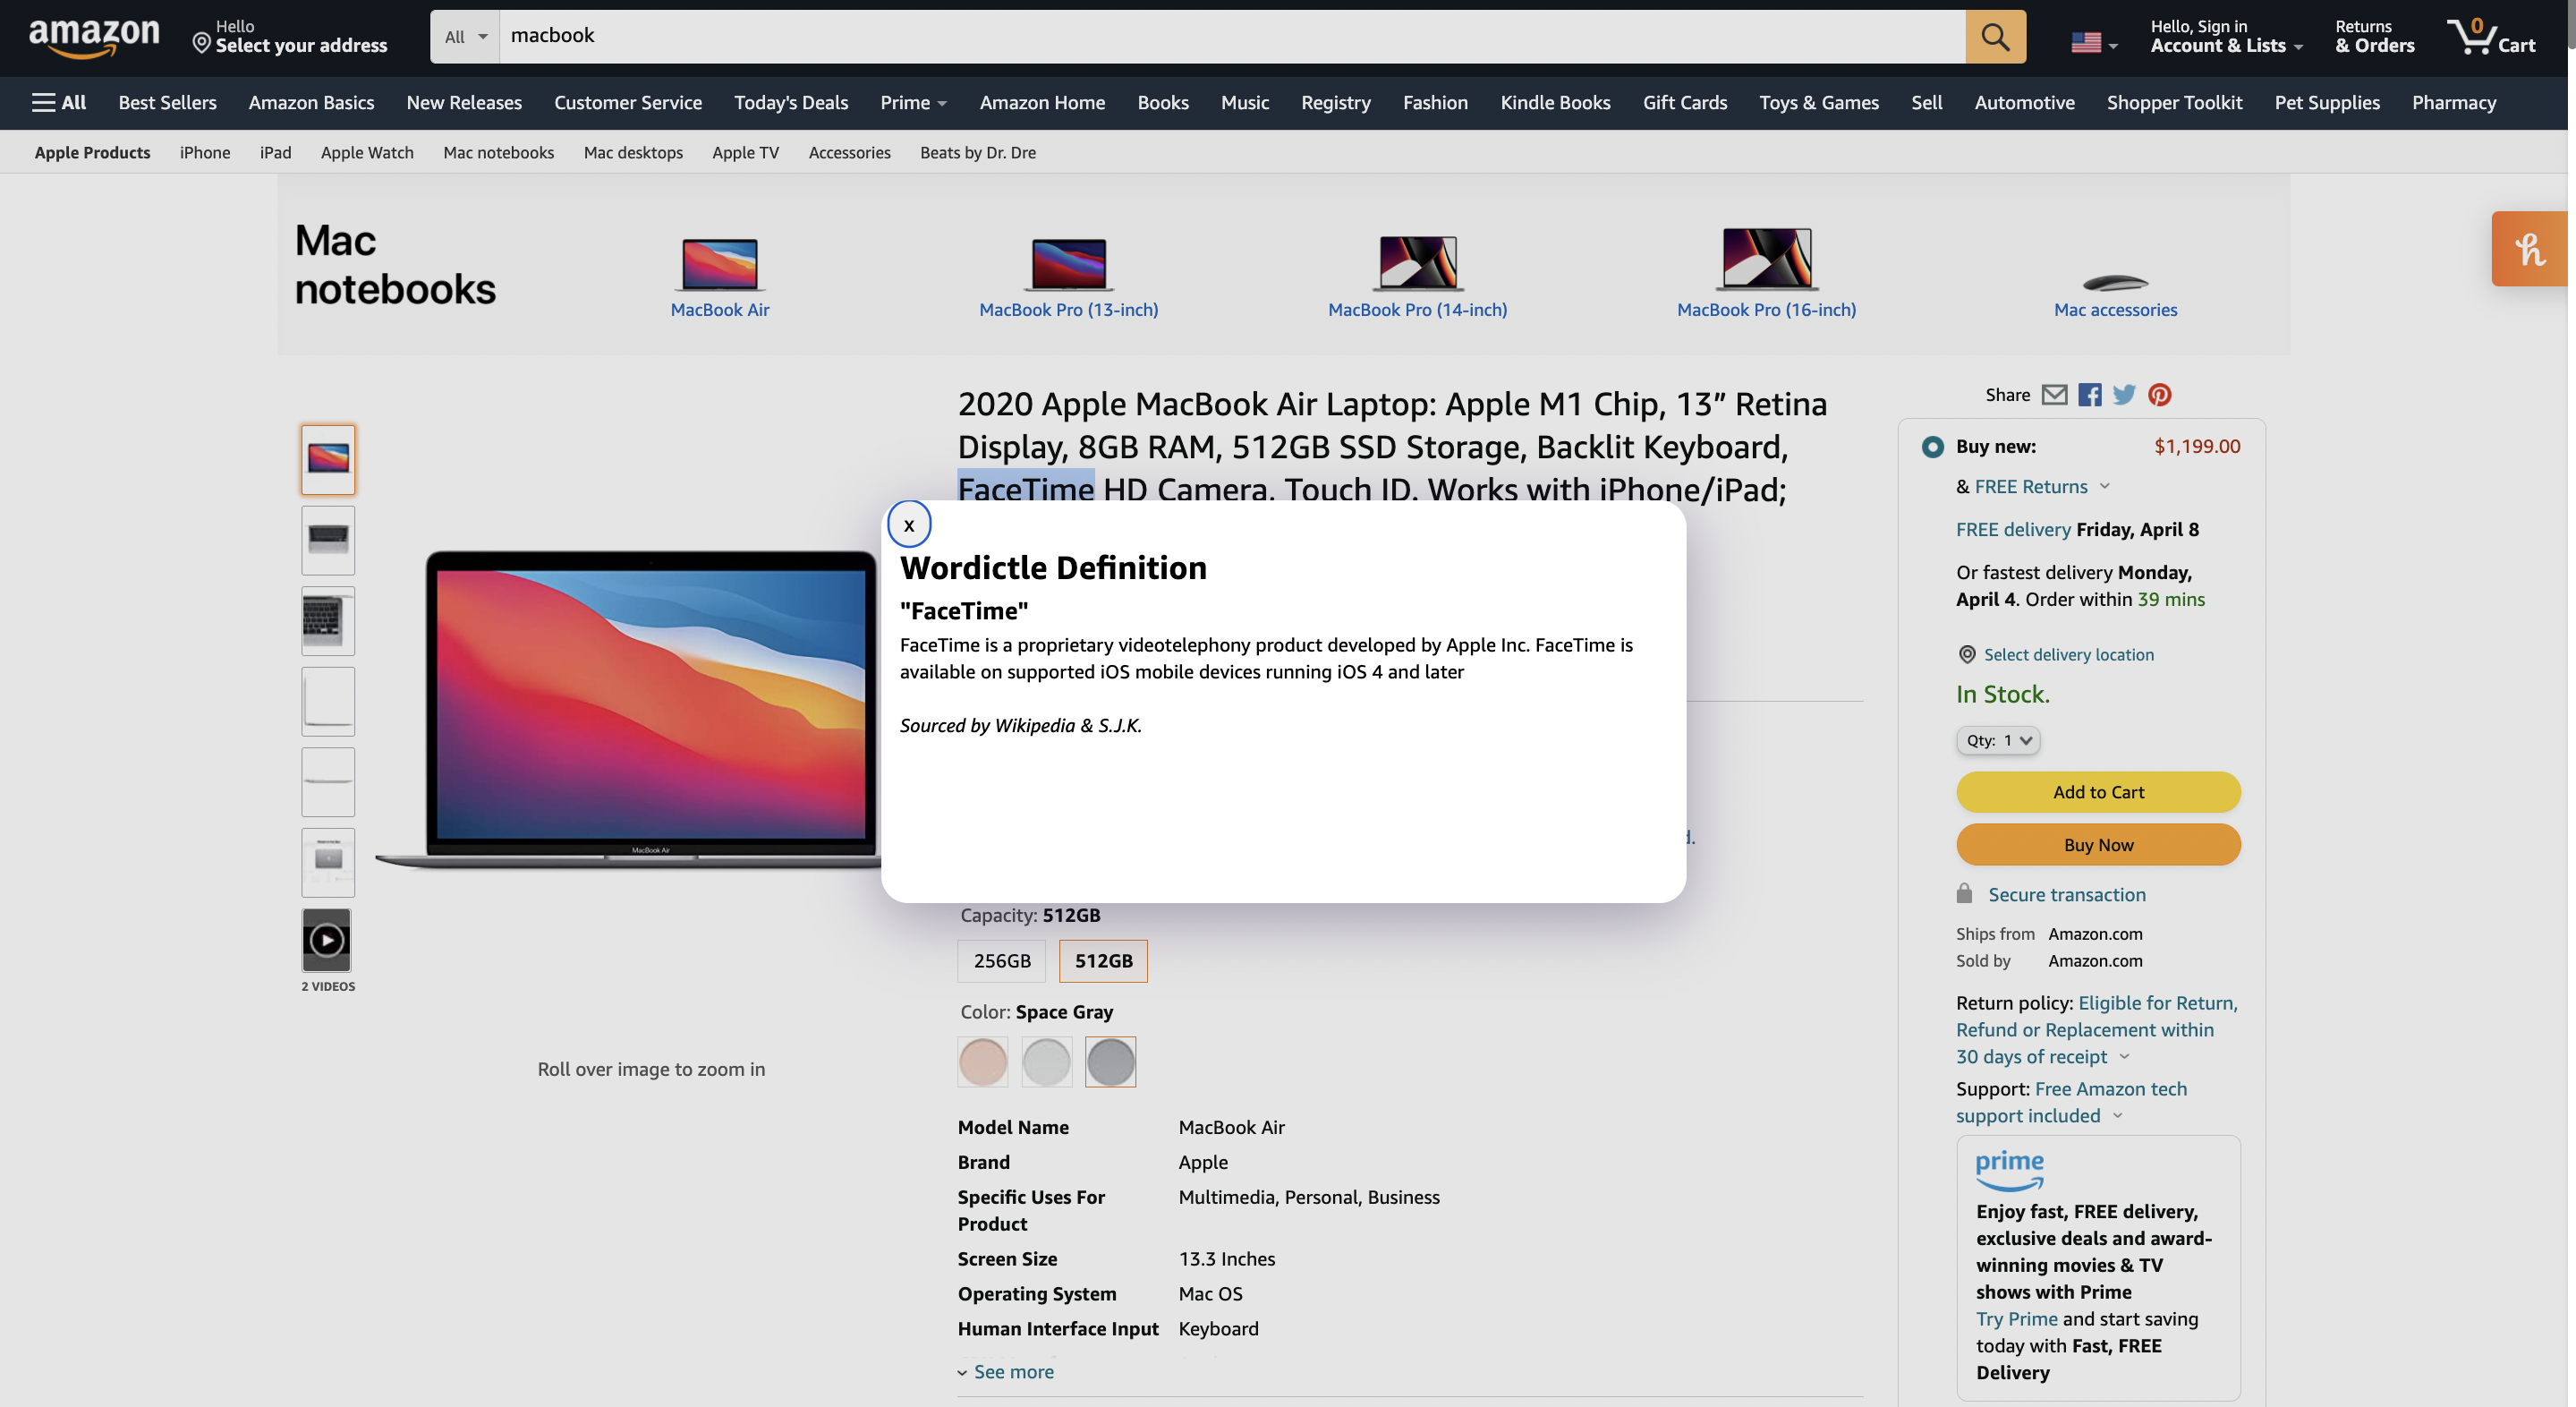
Task: Click the Add to Cart button
Action: click(2097, 792)
